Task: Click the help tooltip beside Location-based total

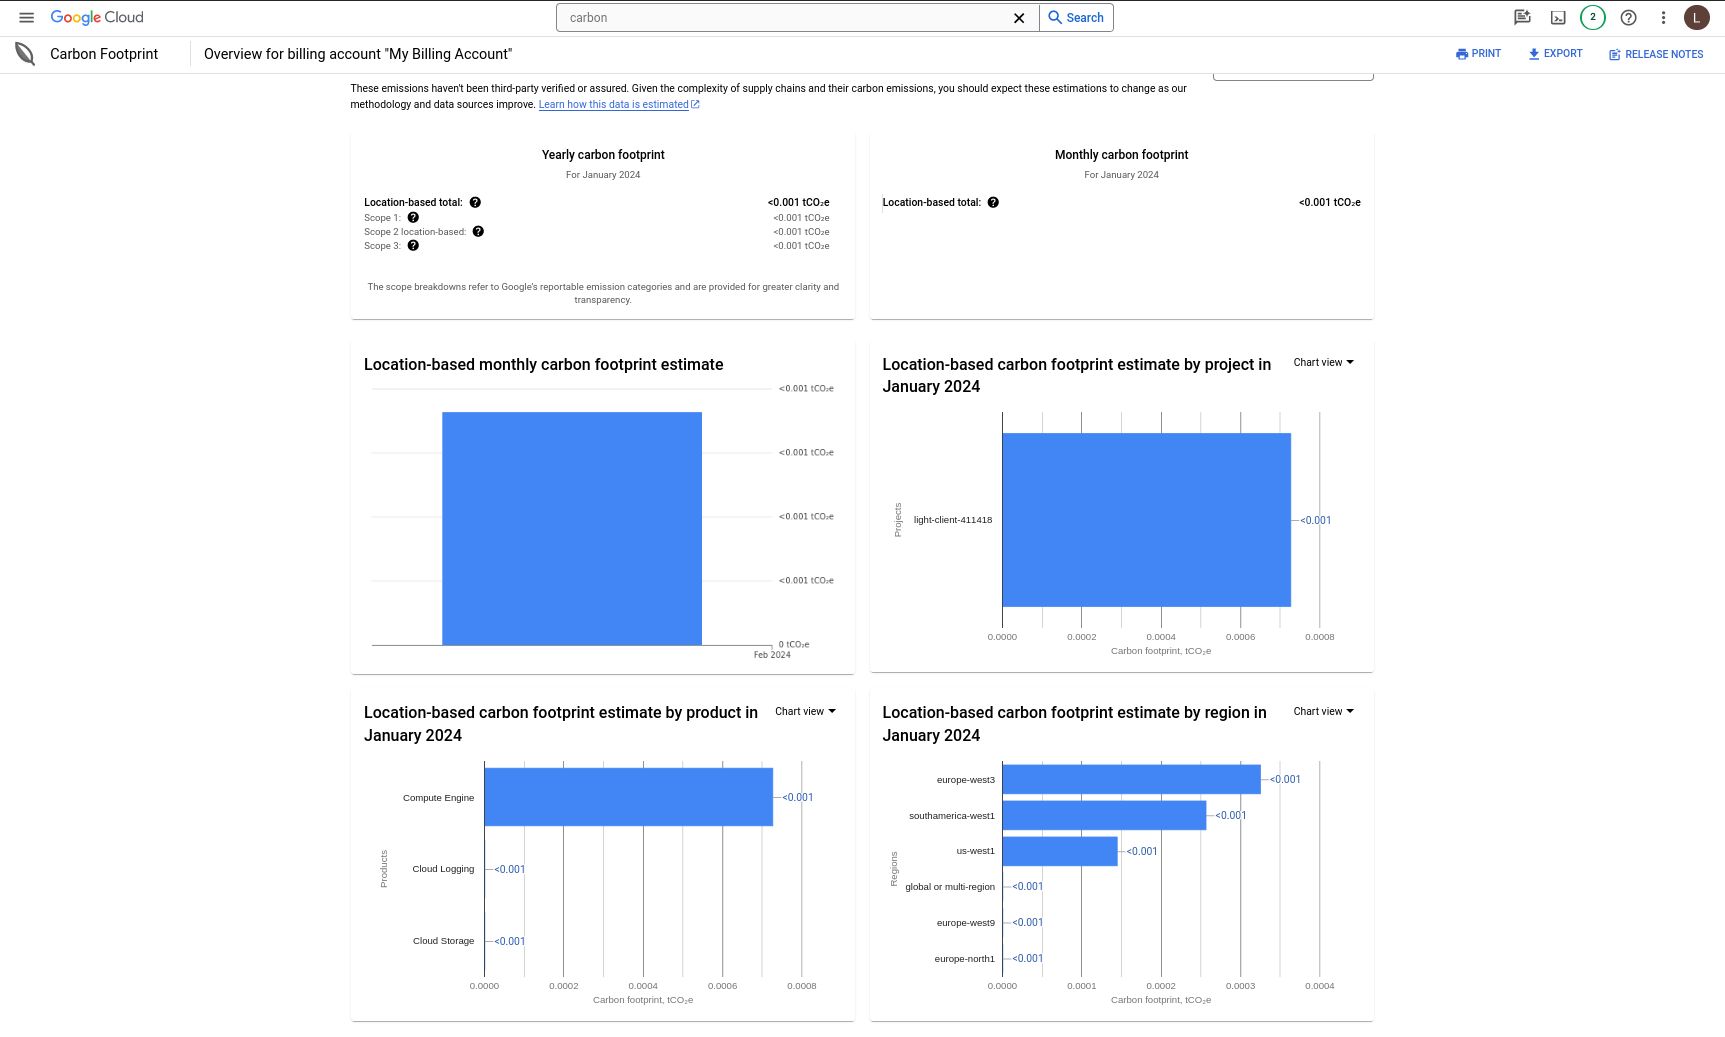Action: (475, 202)
